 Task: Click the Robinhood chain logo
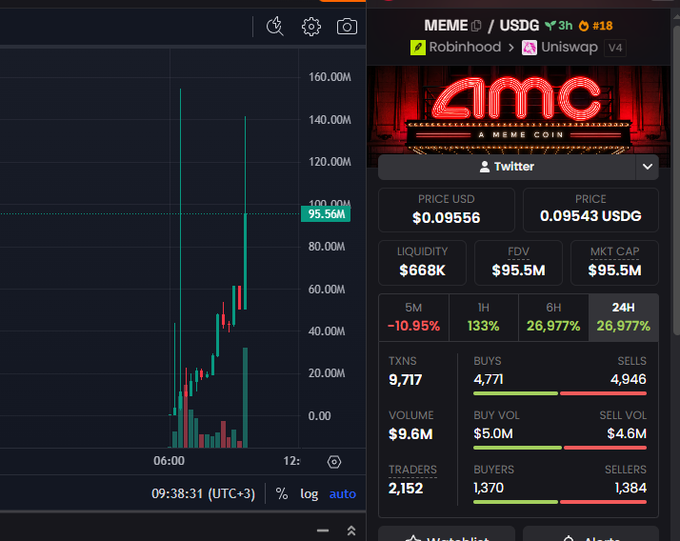pos(418,47)
